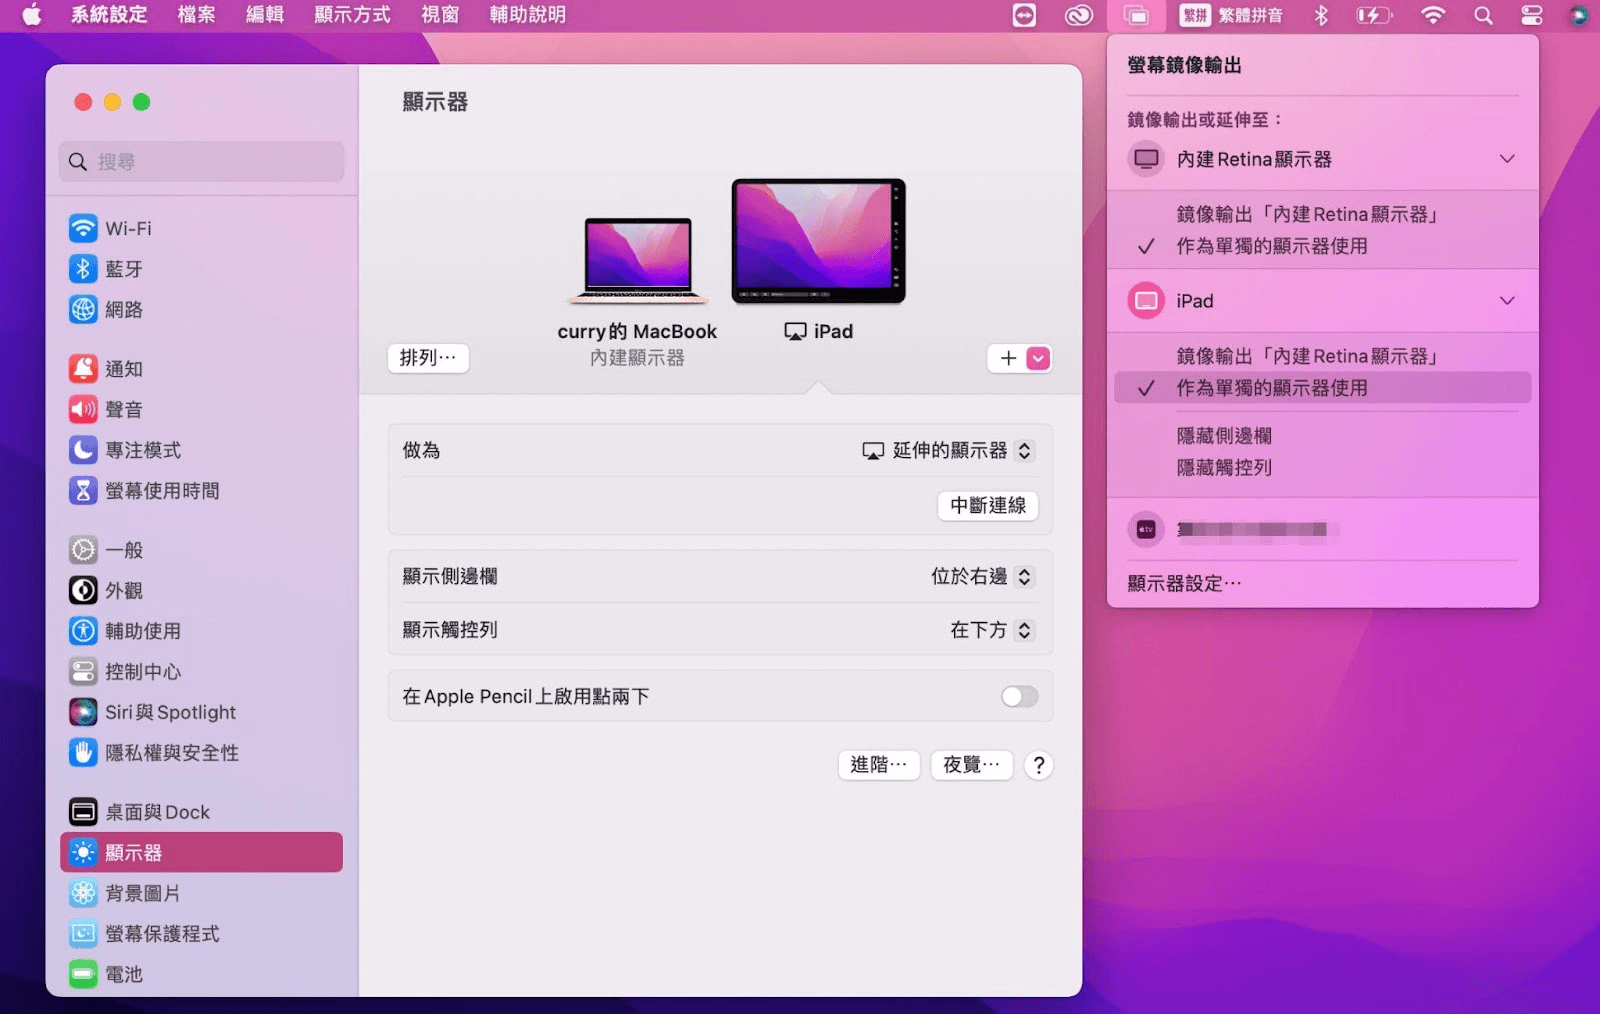
Task: Open the Wallpaper (背景圖片) flower icon
Action: [83, 893]
